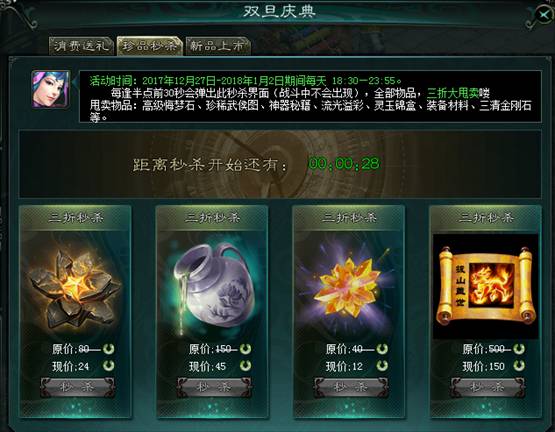The width and height of the screenshot is (555, 432).
Task: Click jade currency icon beside 原价:500
Action: coord(519,349)
